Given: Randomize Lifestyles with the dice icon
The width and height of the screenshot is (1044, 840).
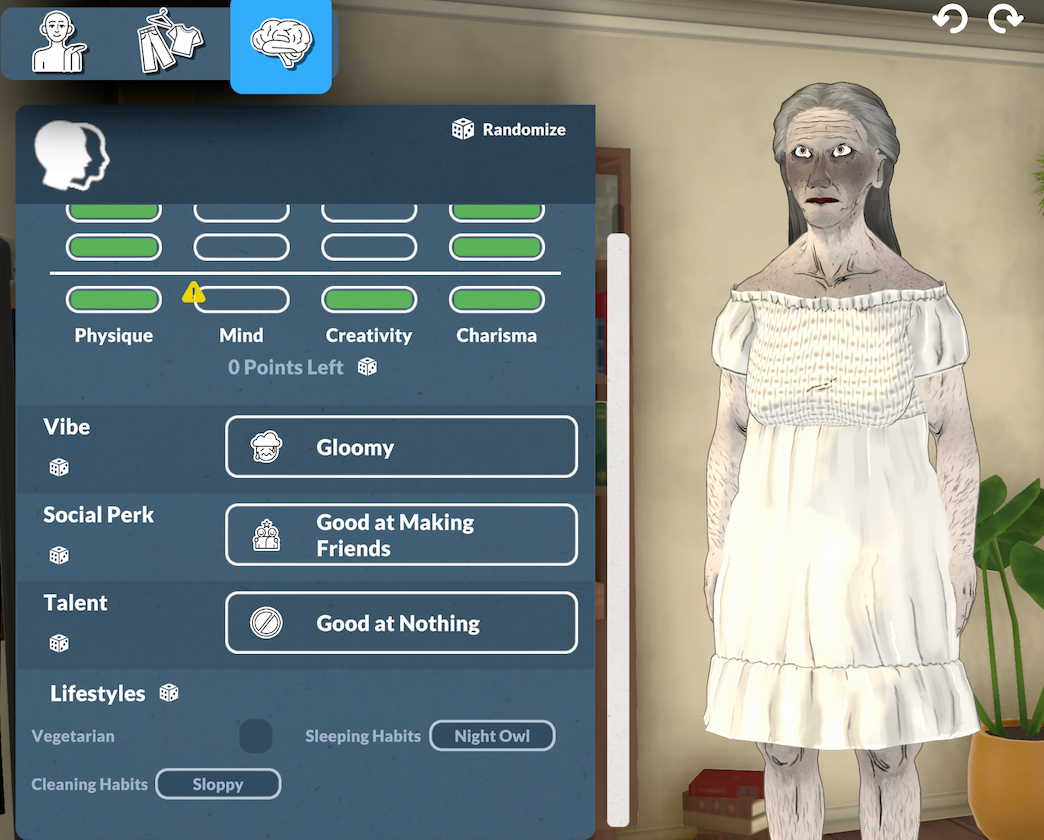Looking at the screenshot, I should click(x=169, y=692).
